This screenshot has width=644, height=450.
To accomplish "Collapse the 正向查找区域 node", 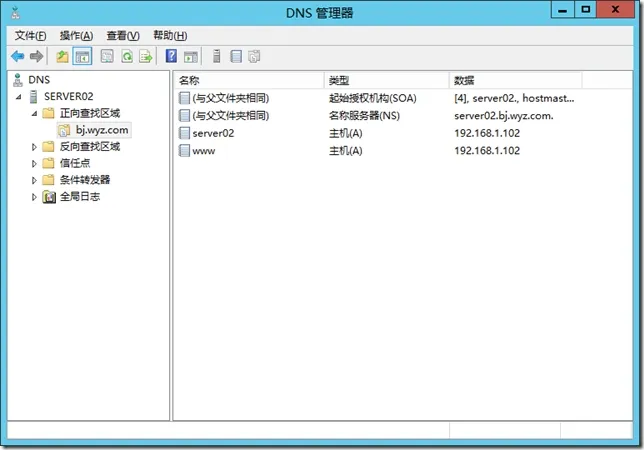I will [34, 113].
